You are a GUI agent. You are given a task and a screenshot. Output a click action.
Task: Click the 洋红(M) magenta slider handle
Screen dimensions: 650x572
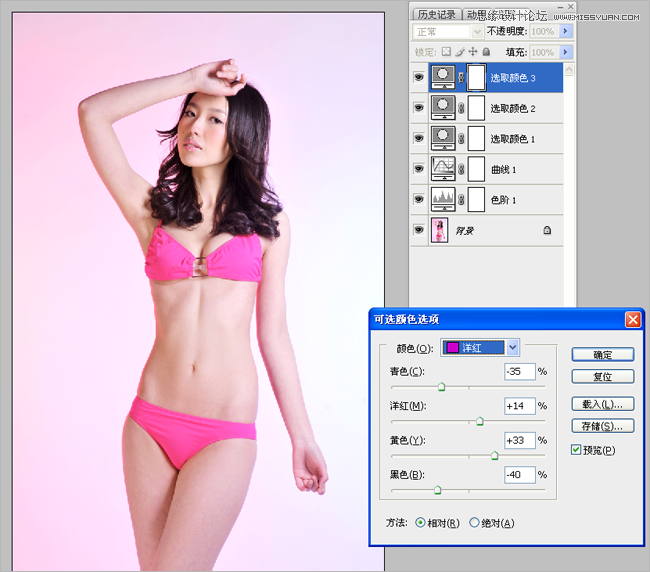coord(480,421)
